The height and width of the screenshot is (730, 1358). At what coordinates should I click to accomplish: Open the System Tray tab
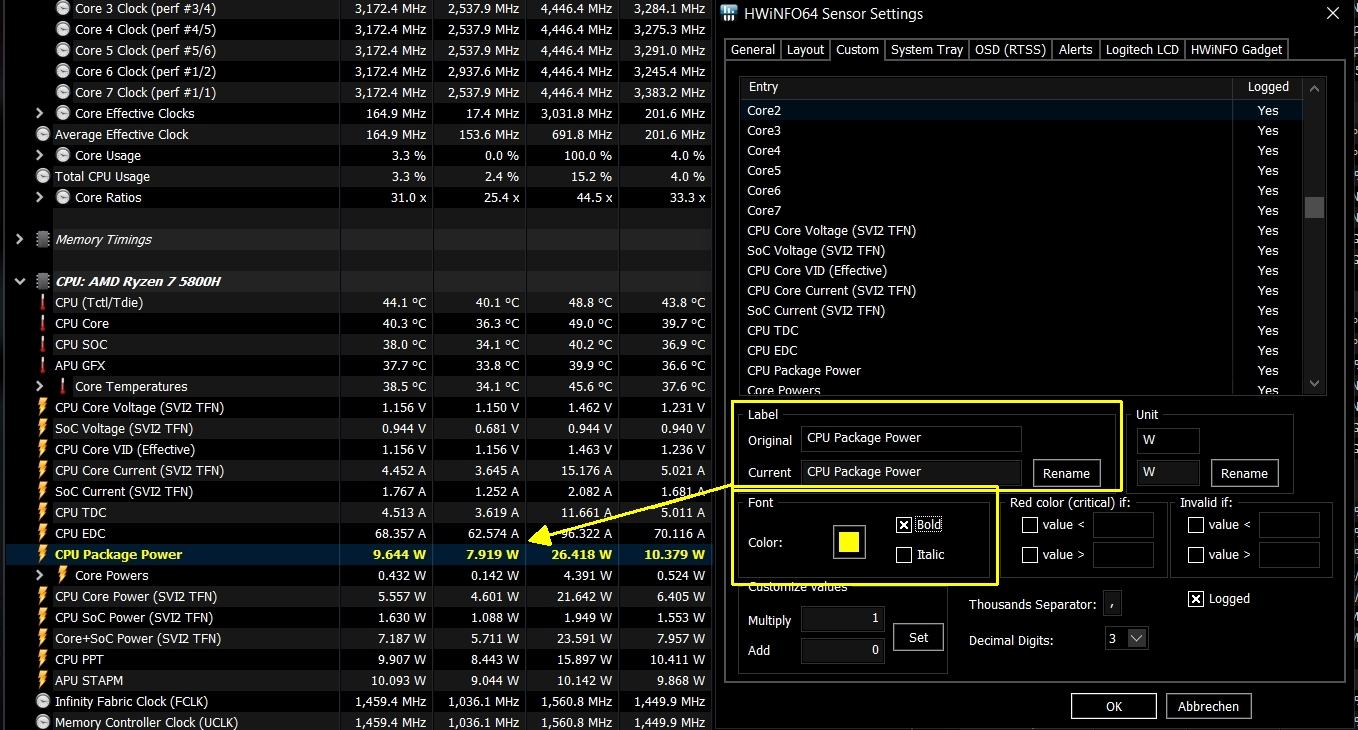(927, 50)
